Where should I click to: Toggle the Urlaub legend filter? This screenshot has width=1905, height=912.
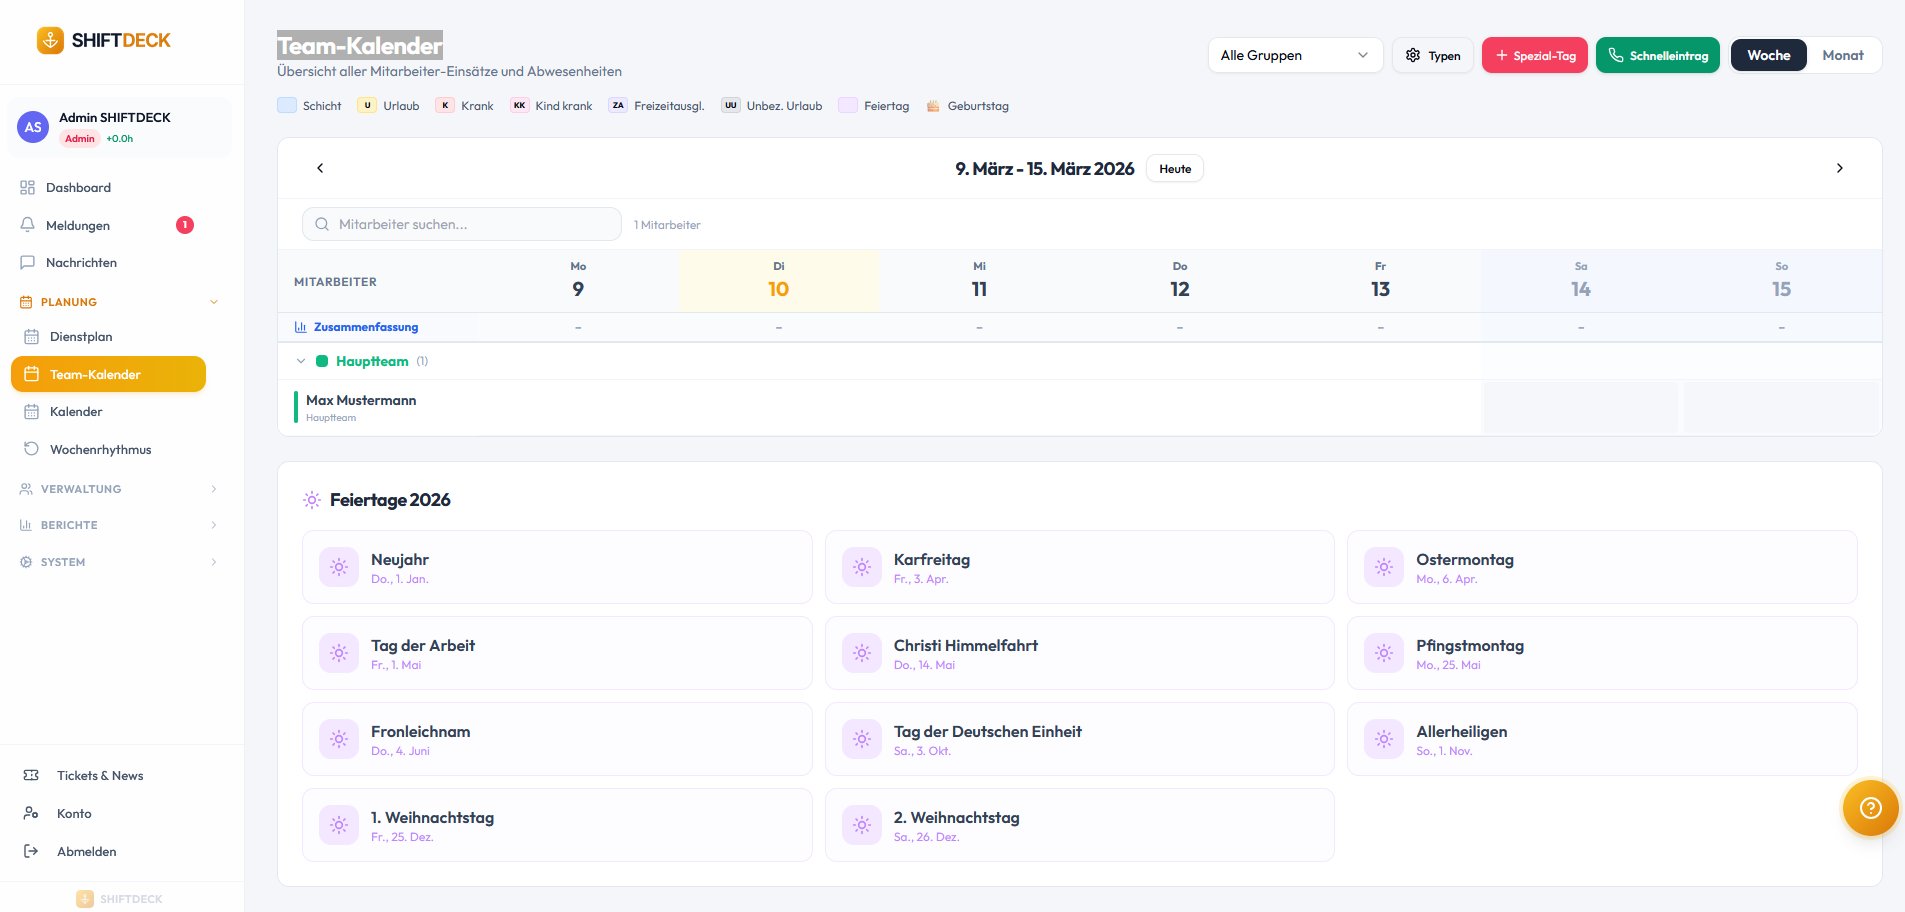coord(389,106)
